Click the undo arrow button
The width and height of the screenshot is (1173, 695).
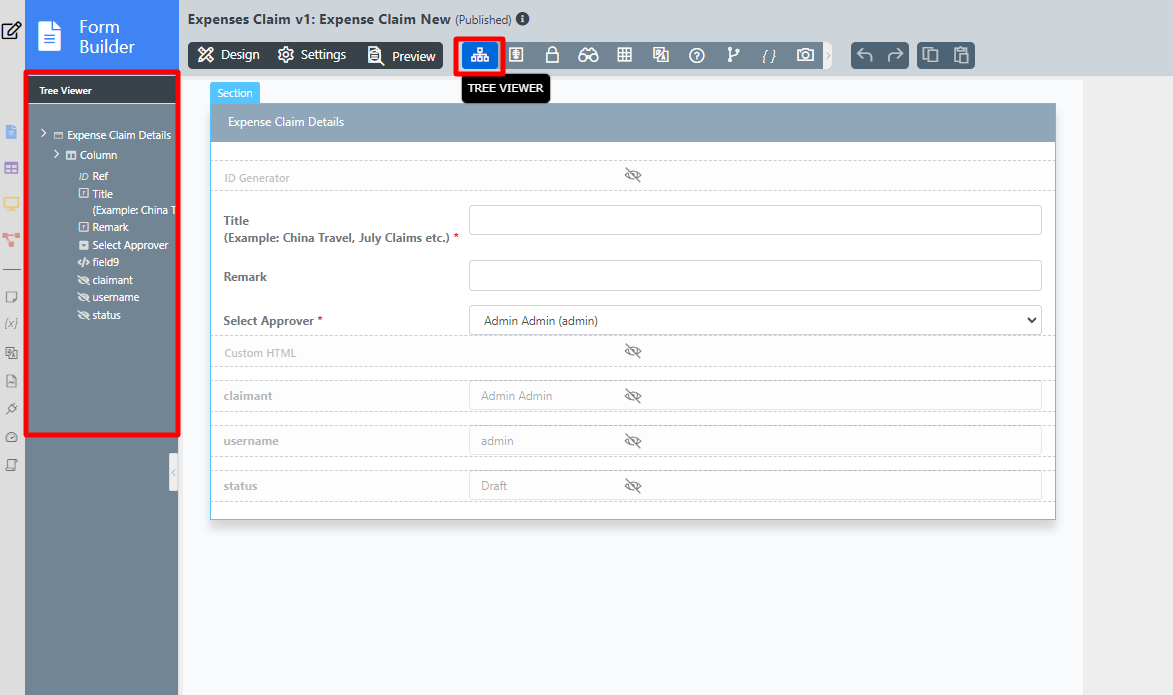pos(865,55)
